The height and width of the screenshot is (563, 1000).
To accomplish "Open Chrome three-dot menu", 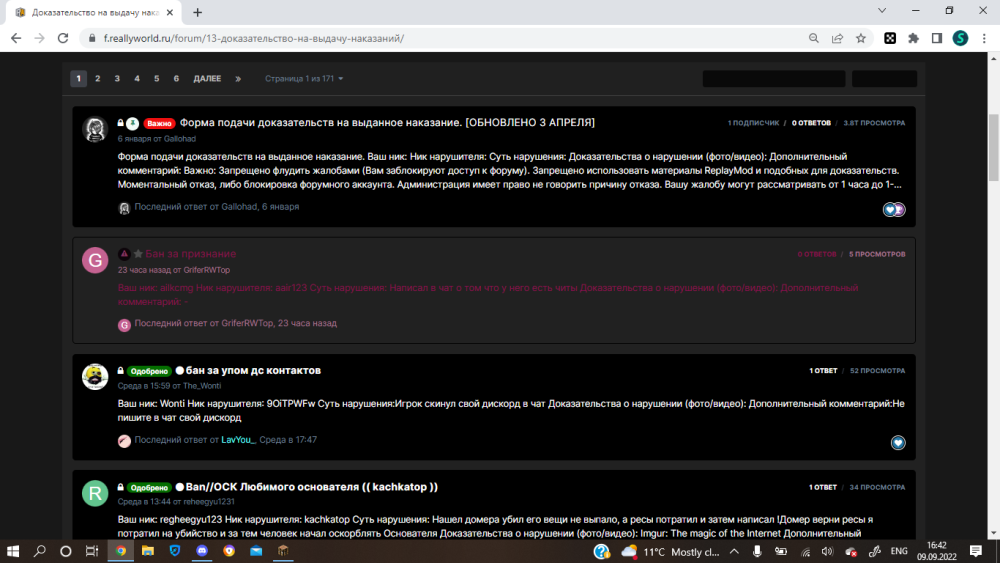I will [x=984, y=38].
